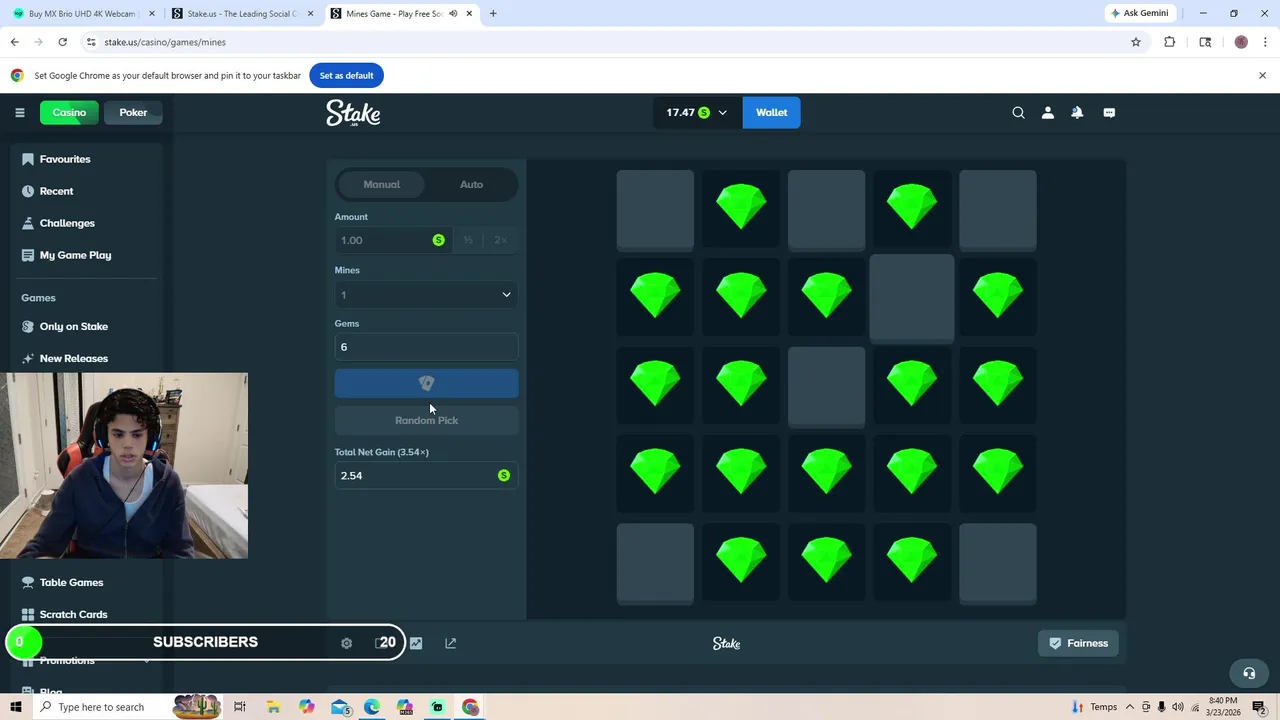The height and width of the screenshot is (720, 1280).
Task: Show hidden tray icons chevron
Action: tap(1131, 707)
